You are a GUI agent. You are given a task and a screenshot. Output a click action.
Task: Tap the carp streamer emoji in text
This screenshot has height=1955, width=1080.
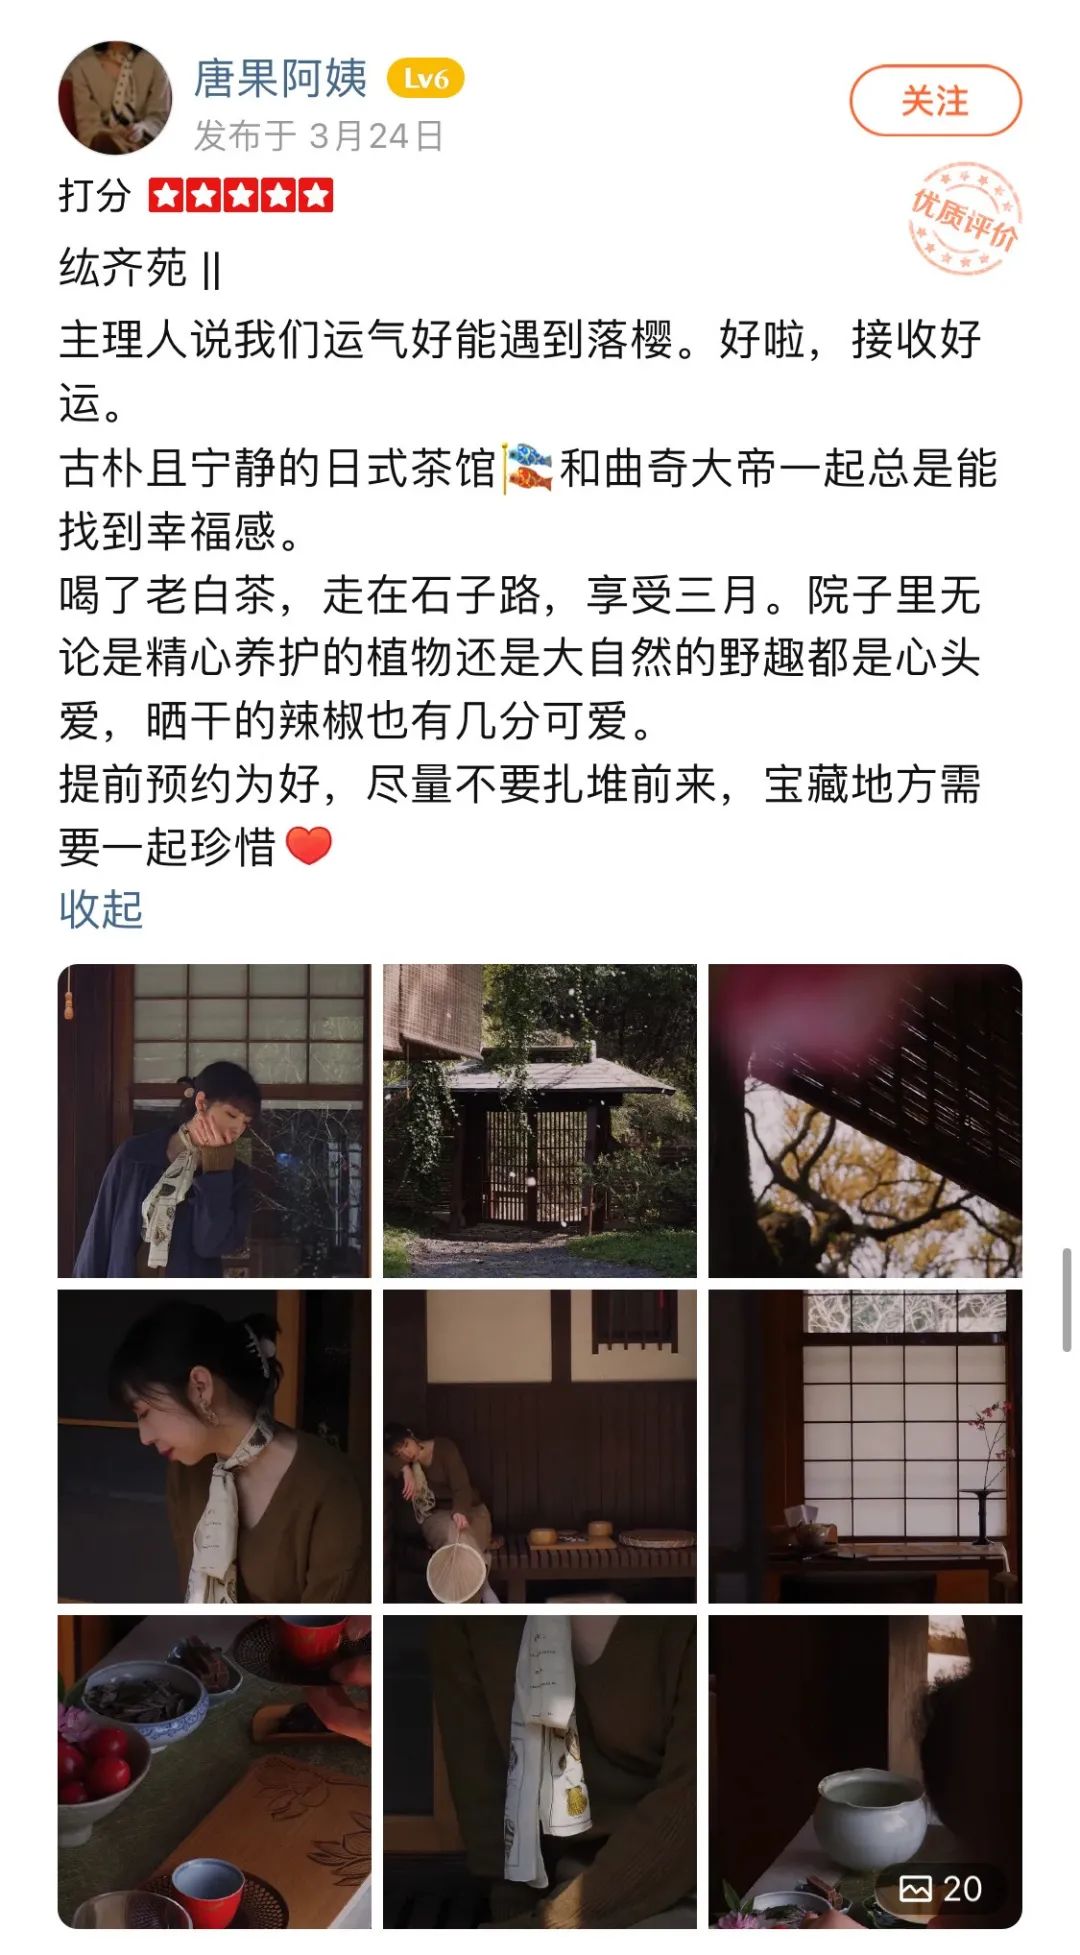click(528, 468)
